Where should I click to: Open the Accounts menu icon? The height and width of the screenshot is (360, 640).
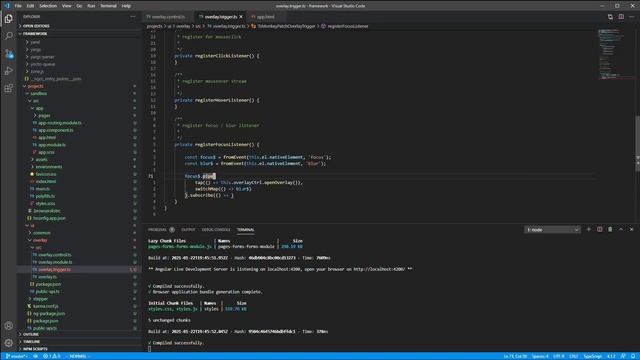click(x=9, y=326)
